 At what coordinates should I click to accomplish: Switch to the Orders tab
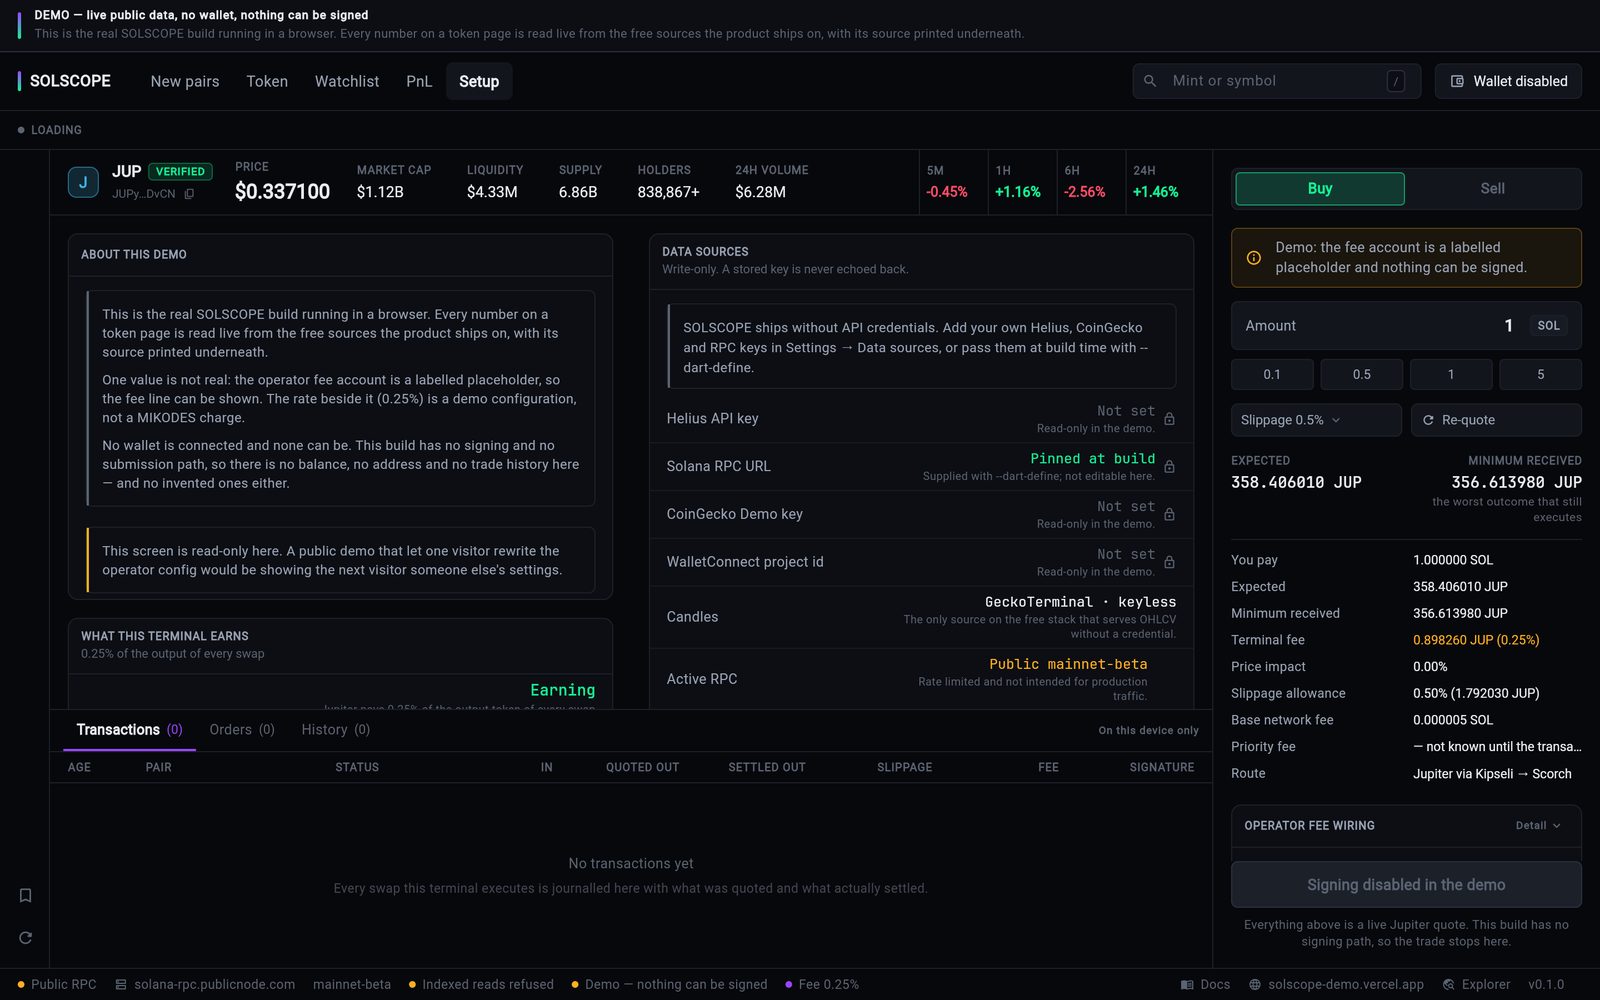point(242,730)
